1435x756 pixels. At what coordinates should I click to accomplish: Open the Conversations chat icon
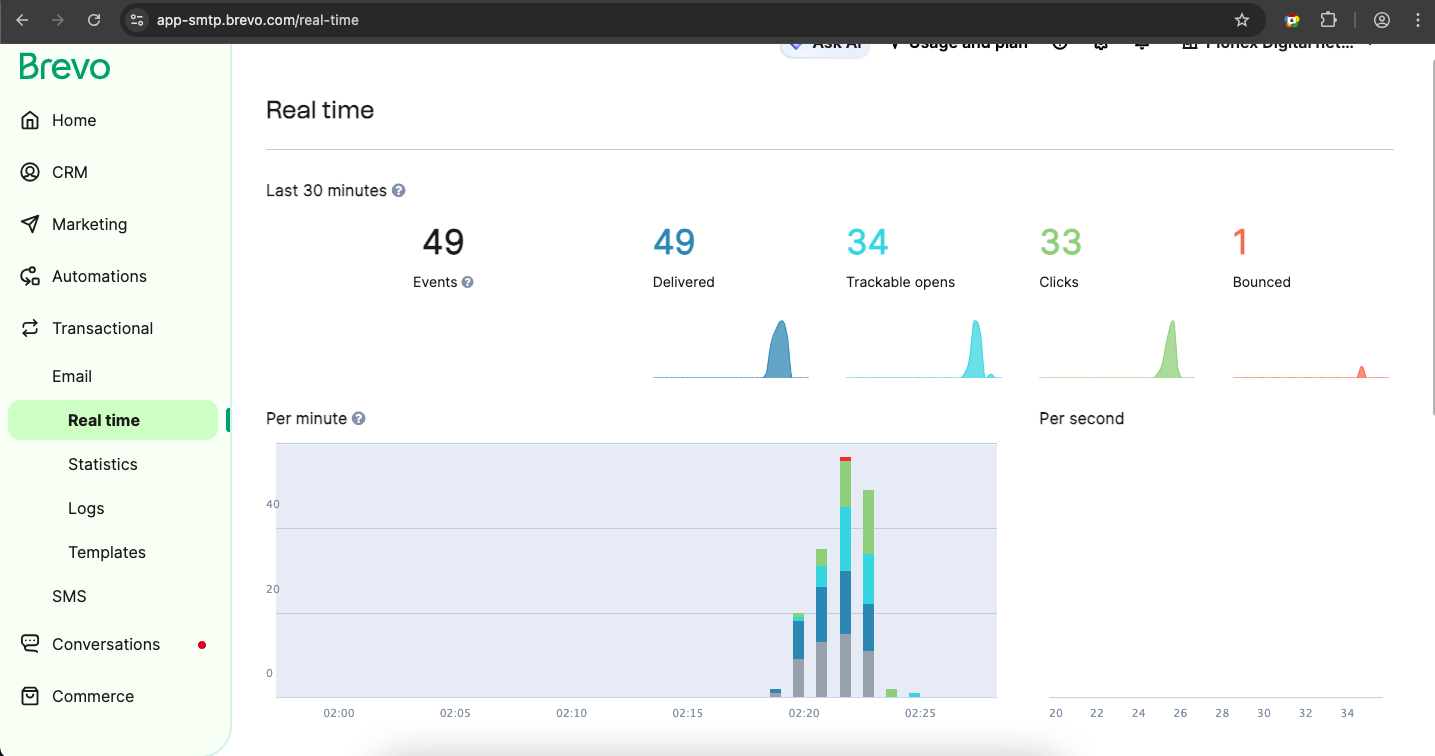(29, 643)
